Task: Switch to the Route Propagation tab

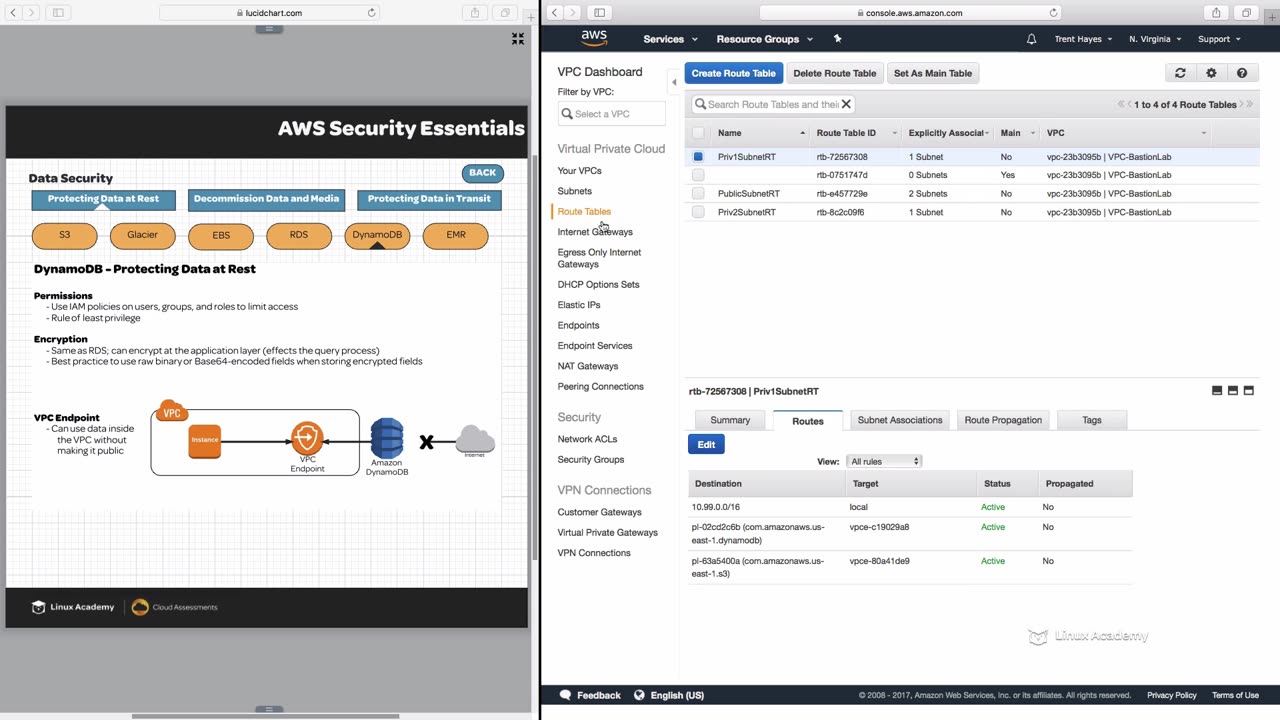Action: pyautogui.click(x=1003, y=420)
